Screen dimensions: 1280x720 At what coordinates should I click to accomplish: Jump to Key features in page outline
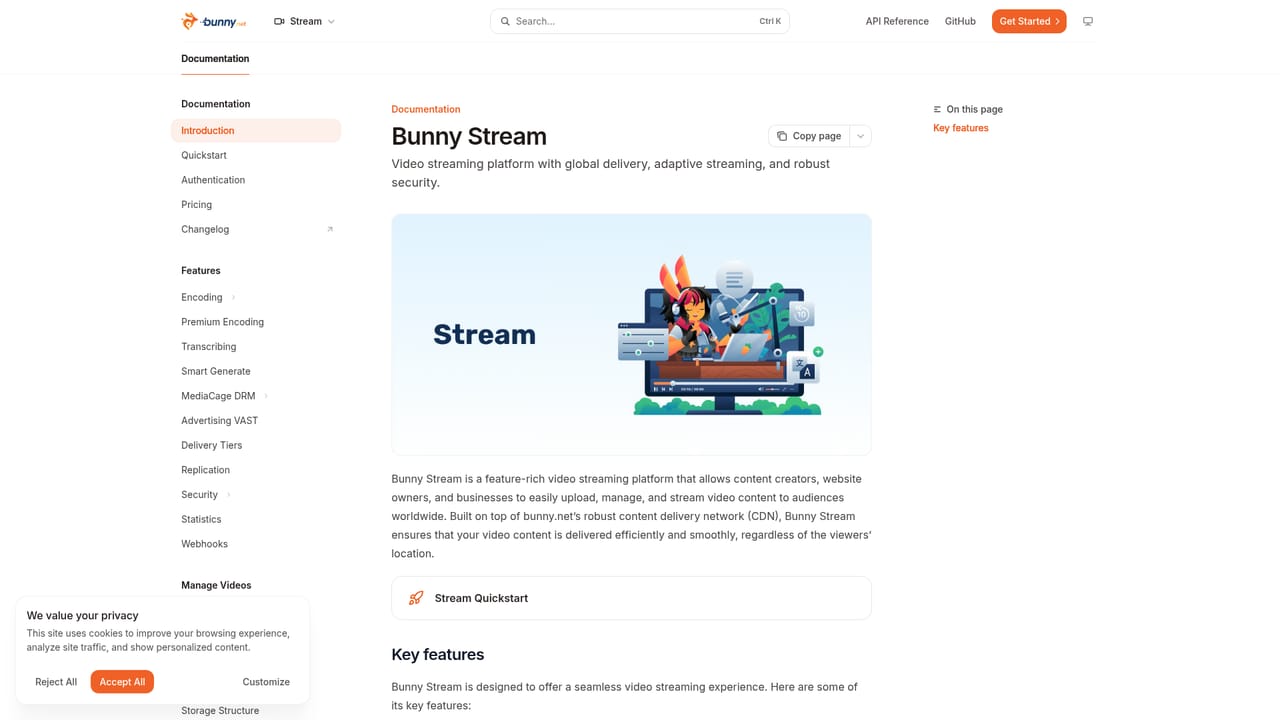pos(961,128)
